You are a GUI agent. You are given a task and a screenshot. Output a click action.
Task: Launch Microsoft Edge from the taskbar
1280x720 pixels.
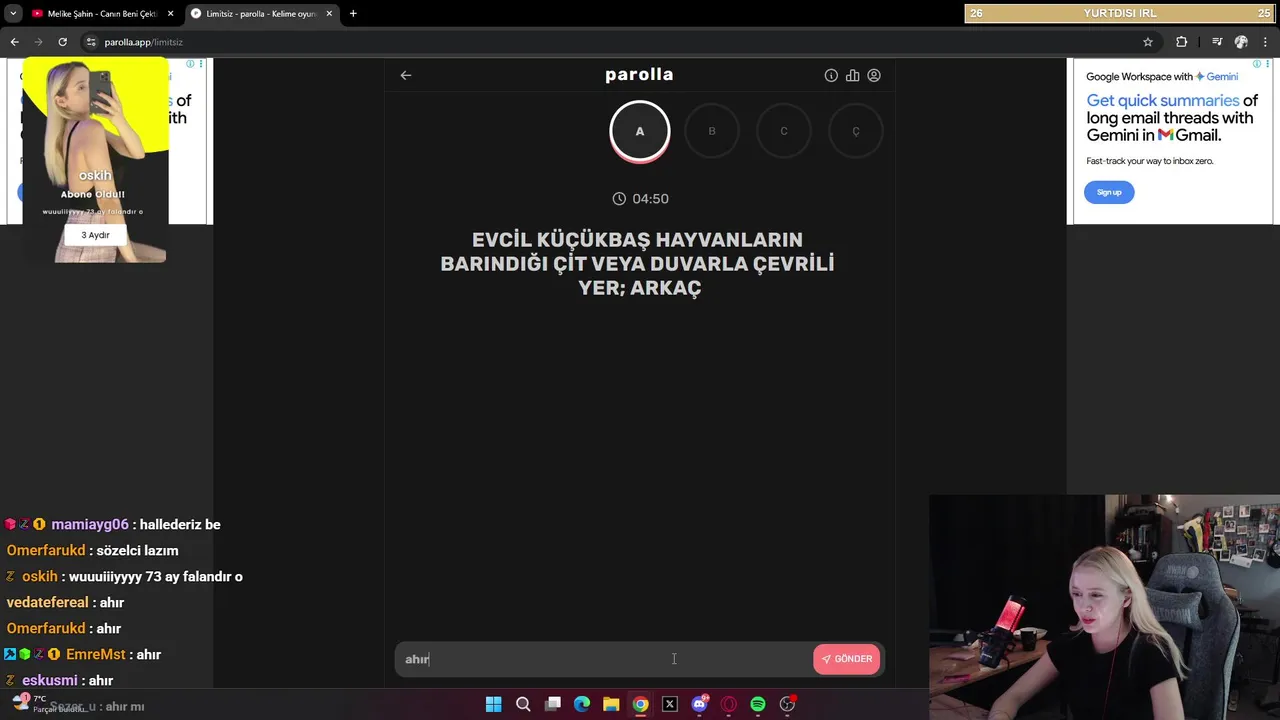point(582,704)
